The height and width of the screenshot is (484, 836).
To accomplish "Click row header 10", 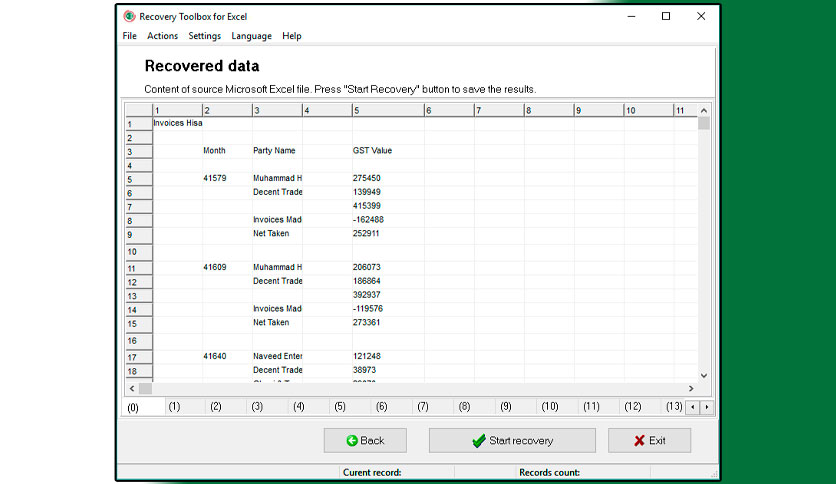I will [139, 252].
